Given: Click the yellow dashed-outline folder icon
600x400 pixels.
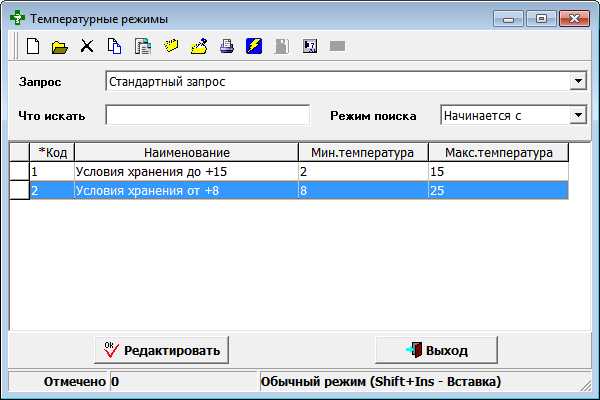Looking at the screenshot, I should pos(171,46).
